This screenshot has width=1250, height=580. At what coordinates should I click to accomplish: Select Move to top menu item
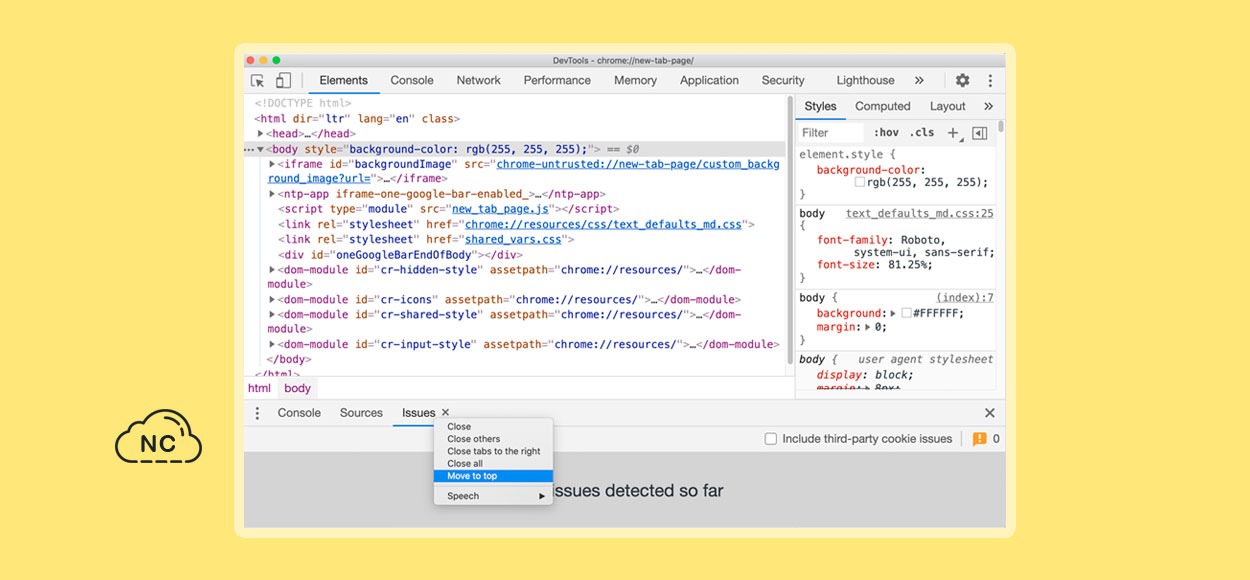(493, 476)
